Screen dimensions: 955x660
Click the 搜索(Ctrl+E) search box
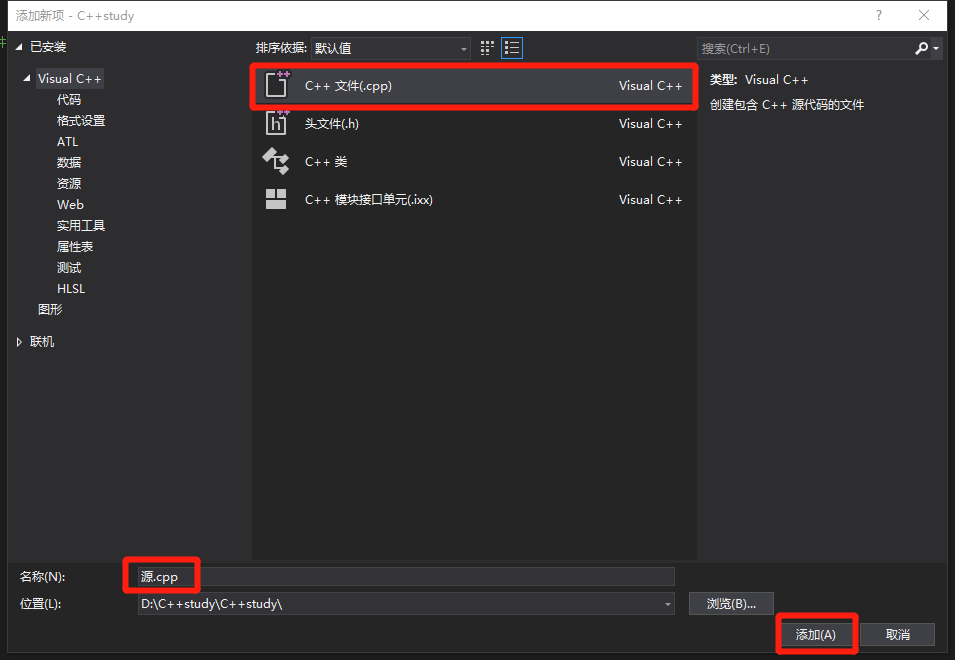click(805, 49)
